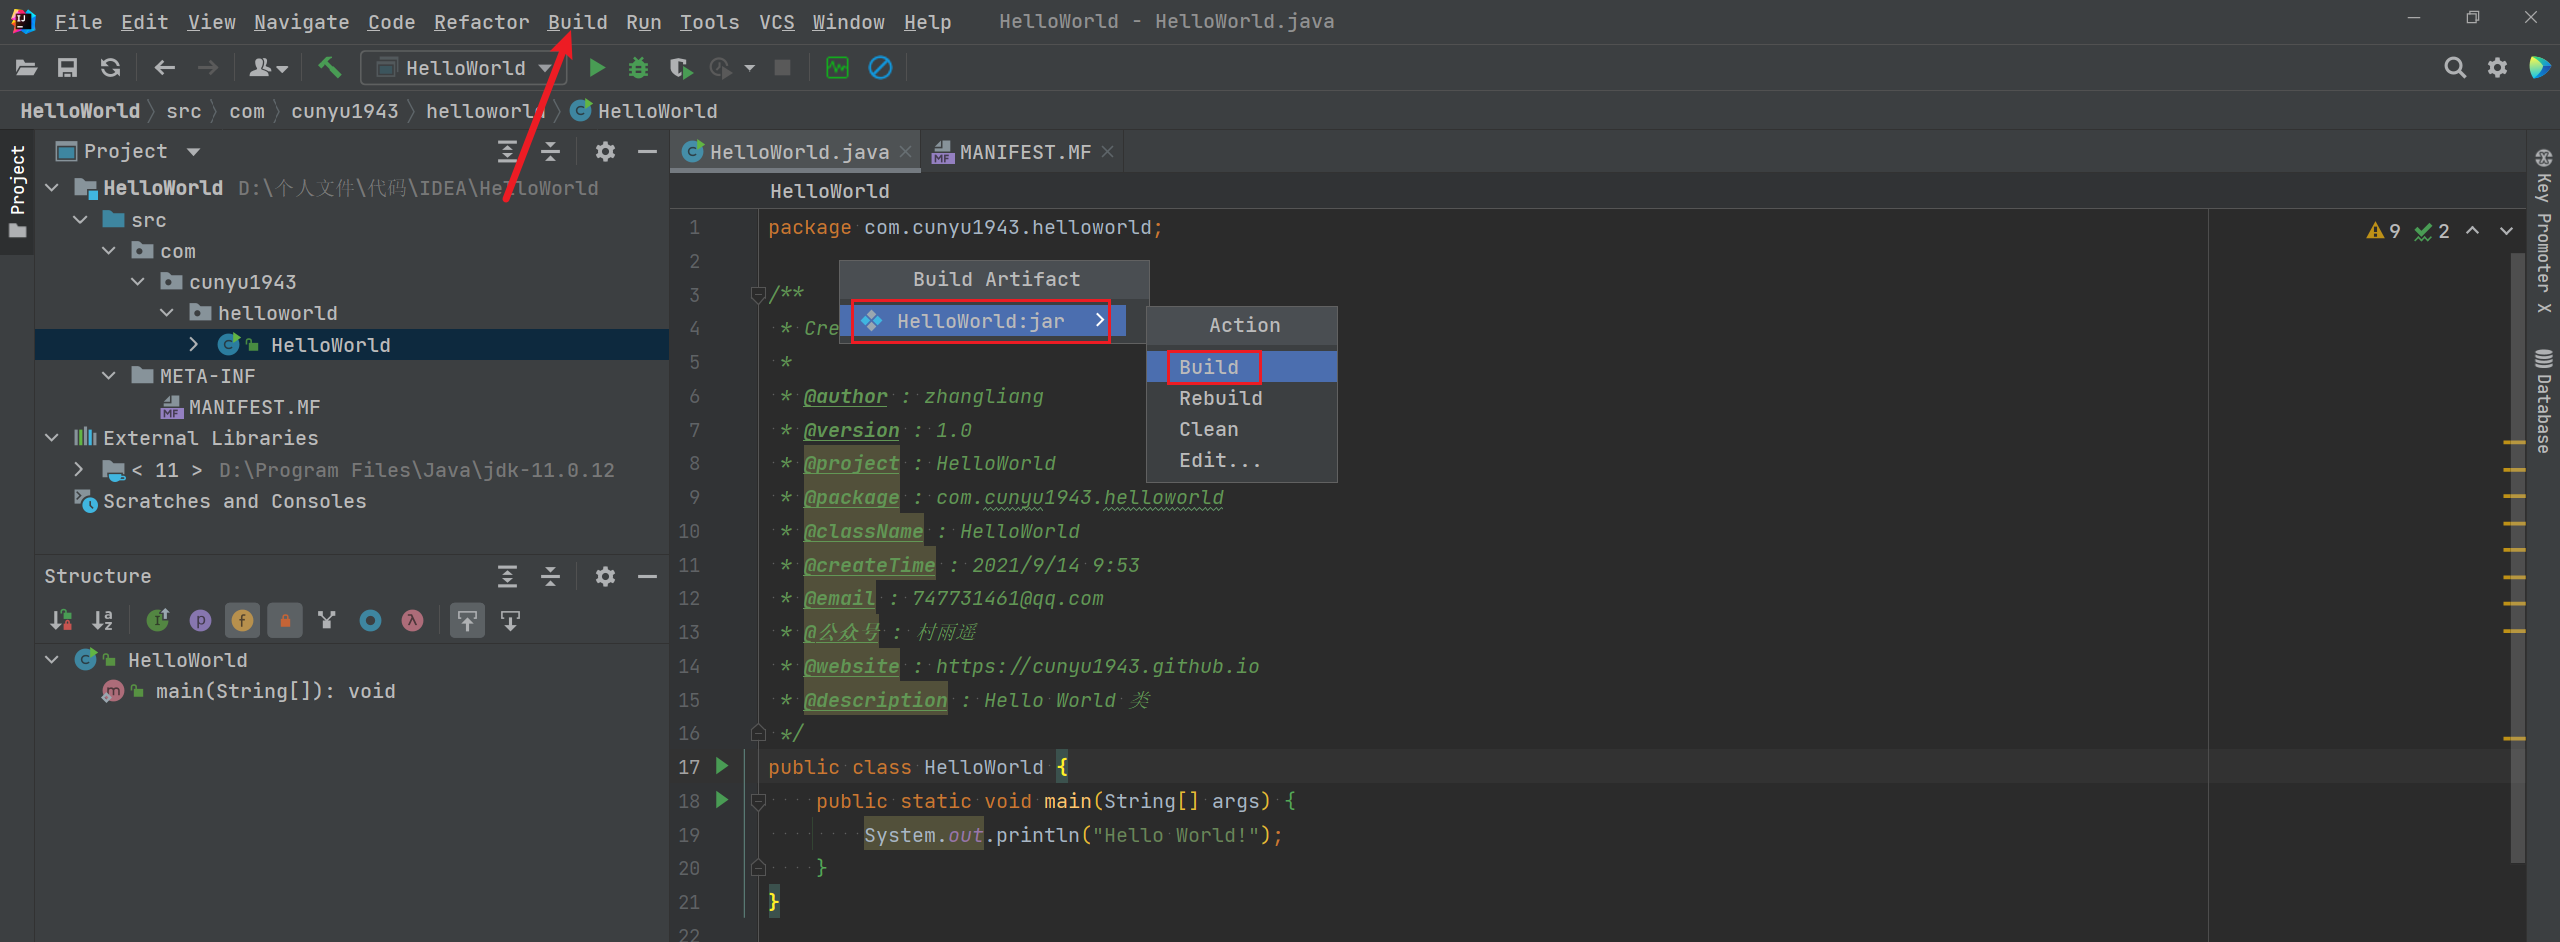The image size is (2560, 942).
Task: Save all files
Action: coord(68,67)
